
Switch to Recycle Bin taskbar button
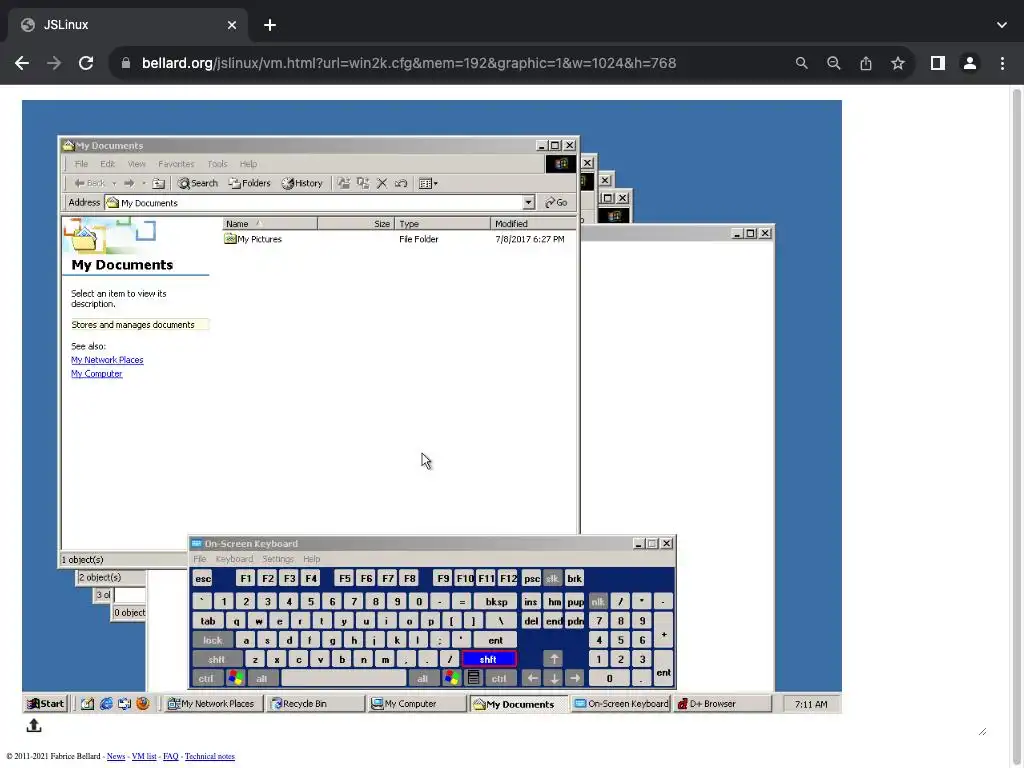click(x=315, y=704)
